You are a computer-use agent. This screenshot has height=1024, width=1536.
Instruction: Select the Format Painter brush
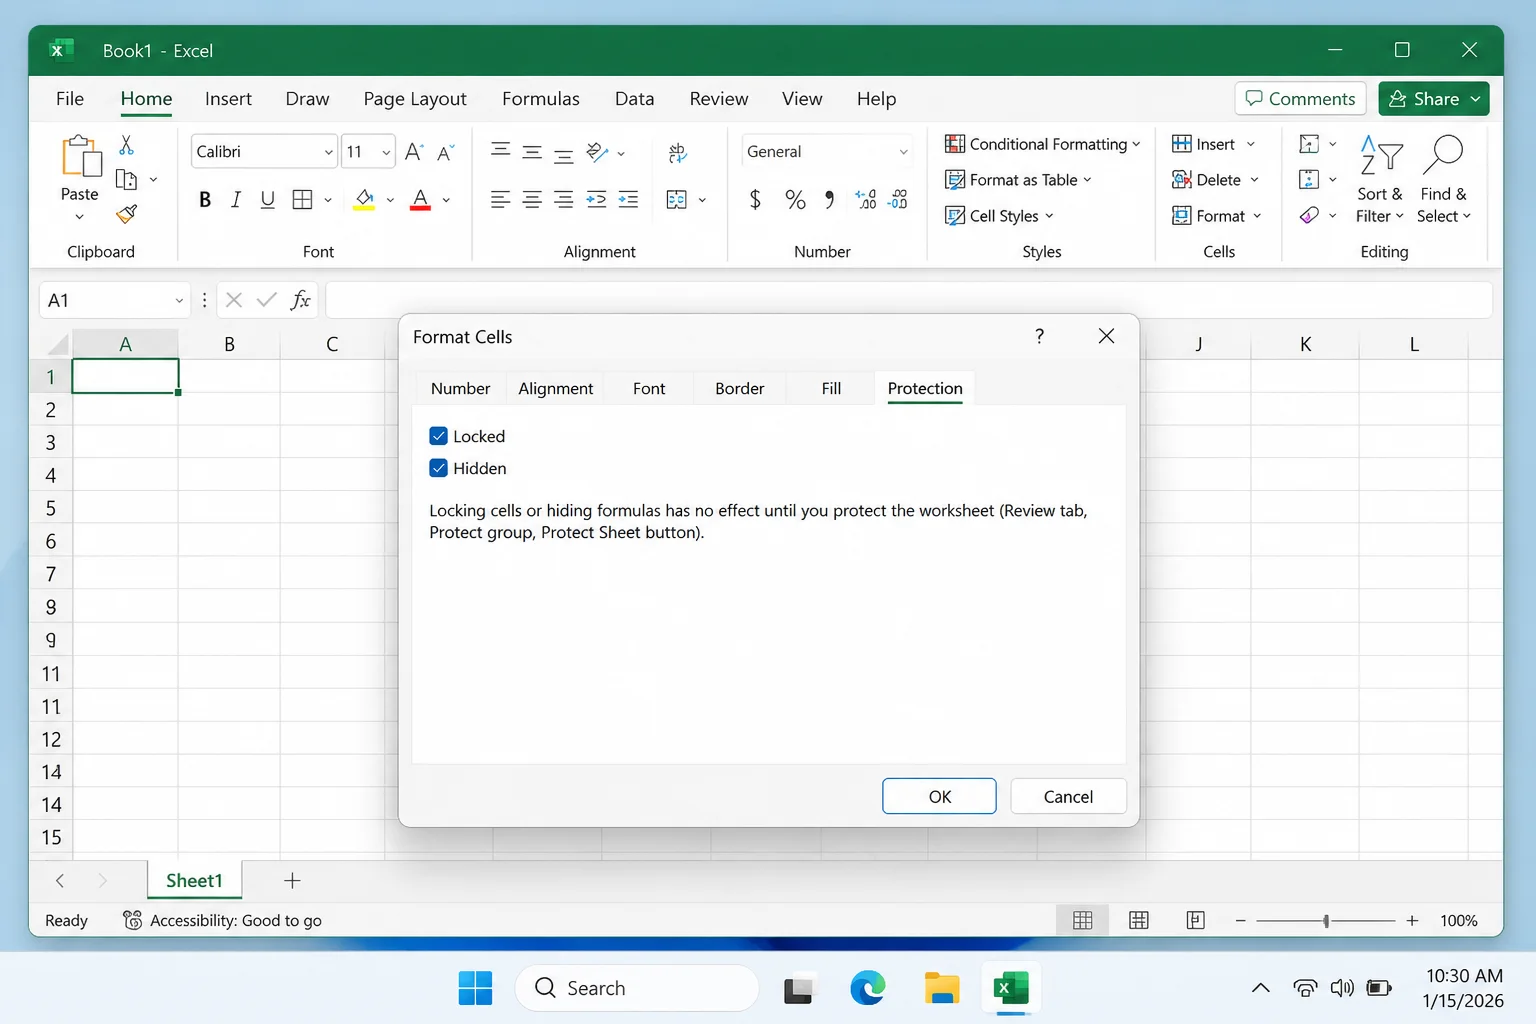pos(127,214)
